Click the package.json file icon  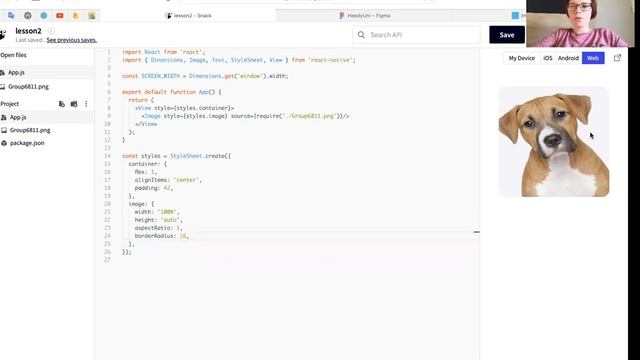[x=4, y=143]
